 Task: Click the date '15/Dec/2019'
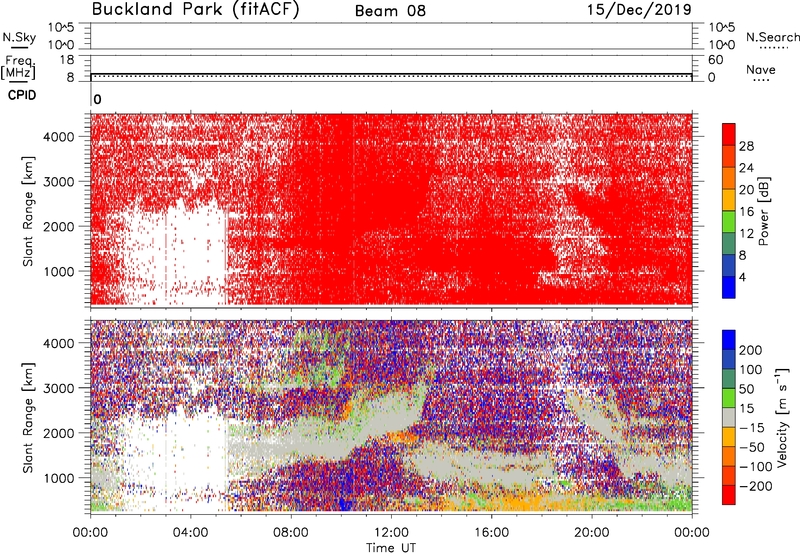(x=639, y=9)
